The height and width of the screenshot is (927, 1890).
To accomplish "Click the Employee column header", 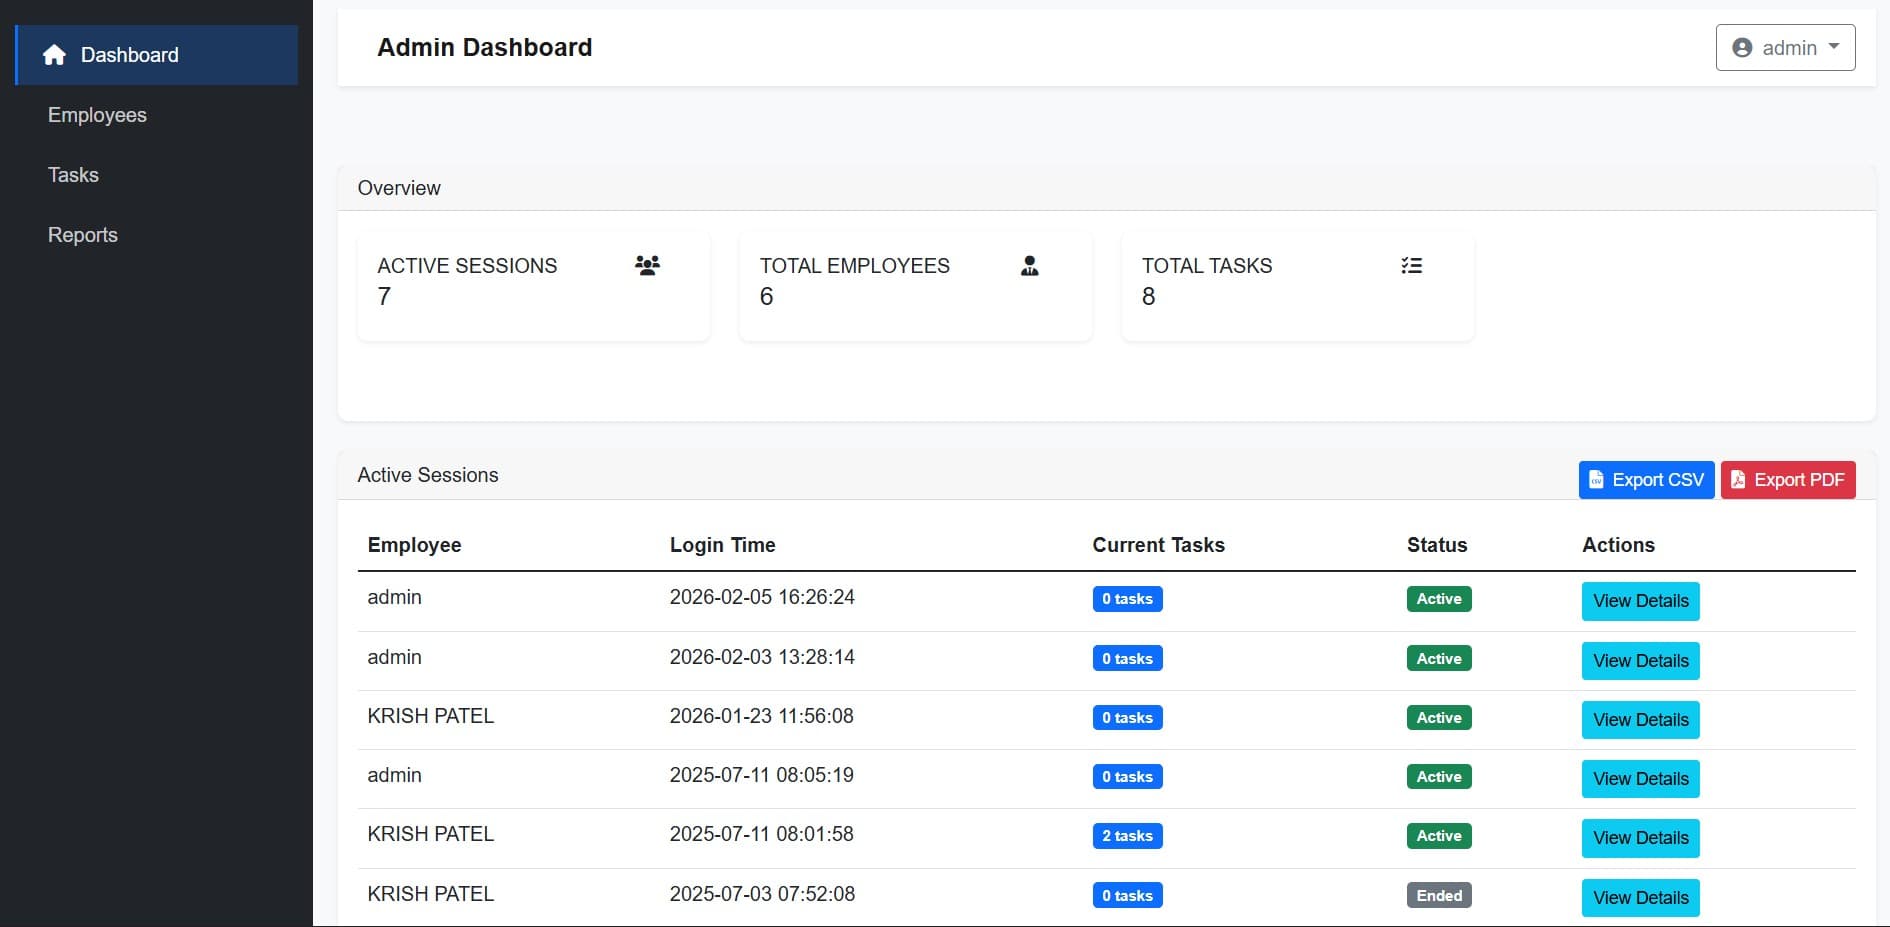I will coord(414,545).
